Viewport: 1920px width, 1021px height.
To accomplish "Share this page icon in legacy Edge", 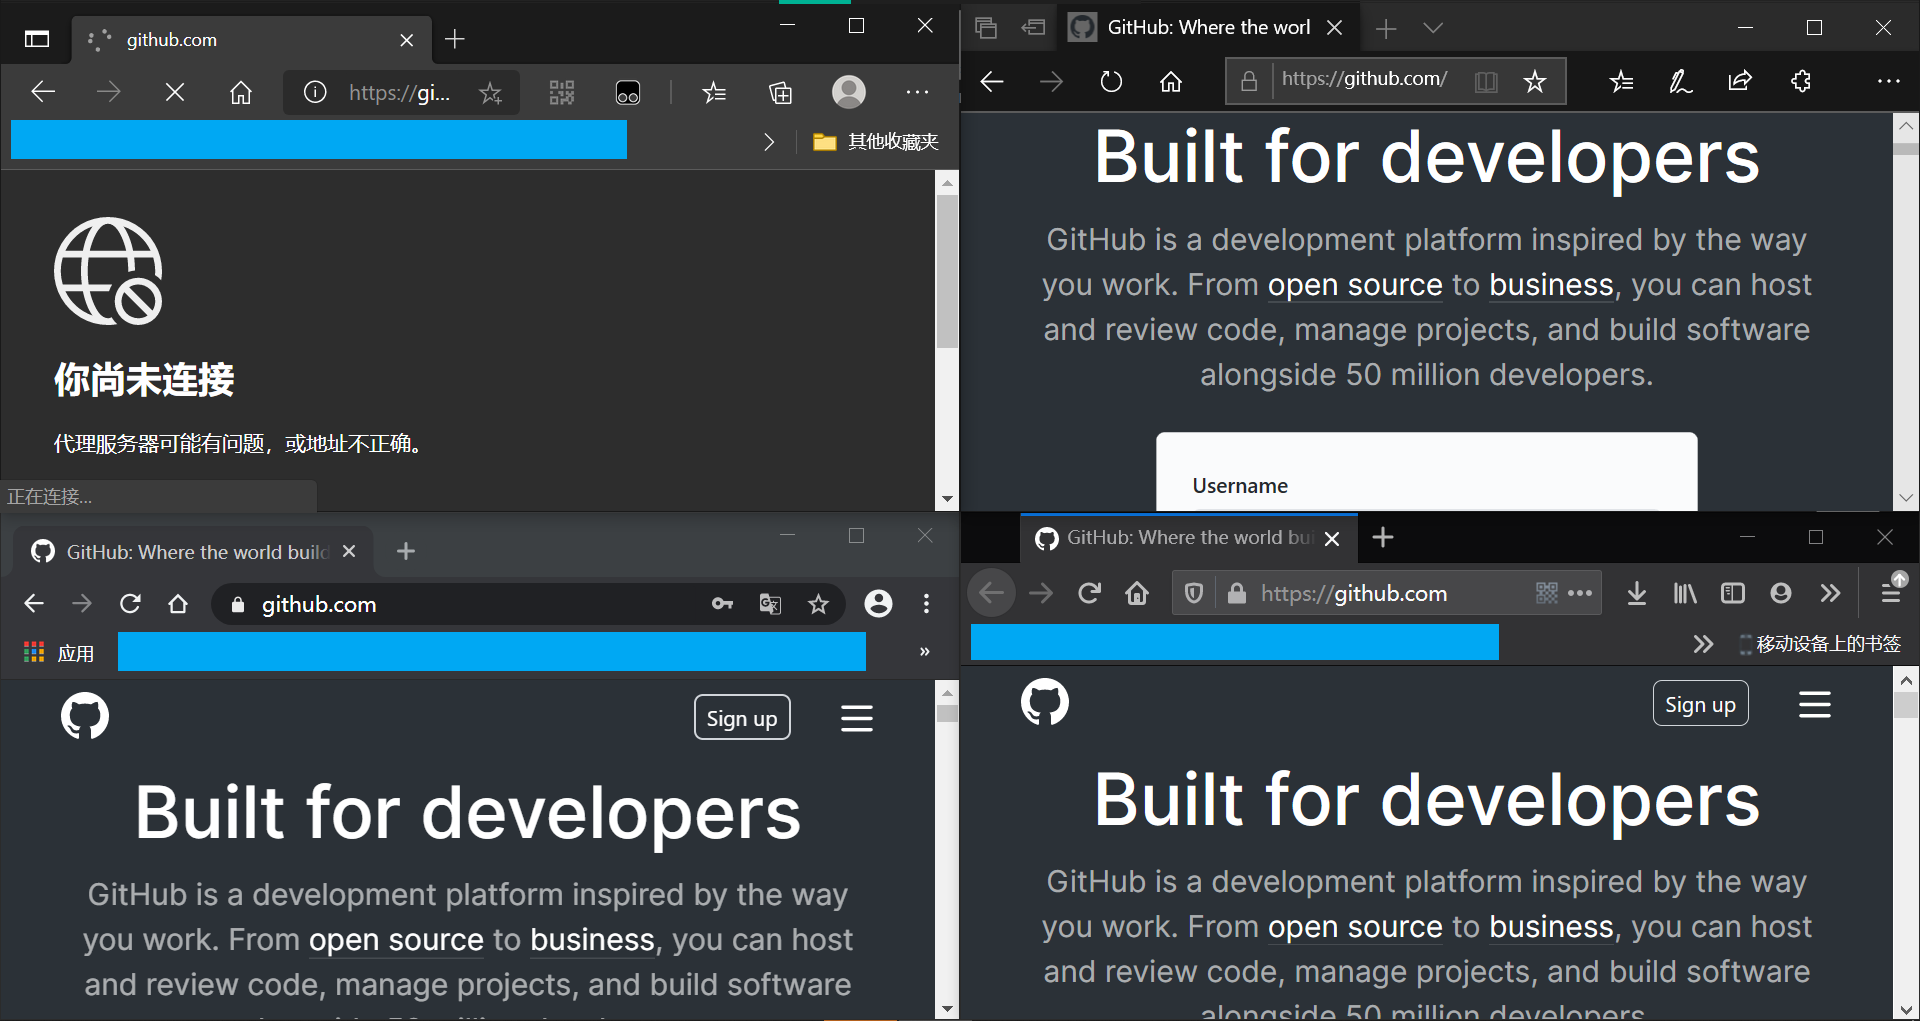I will coord(1740,81).
